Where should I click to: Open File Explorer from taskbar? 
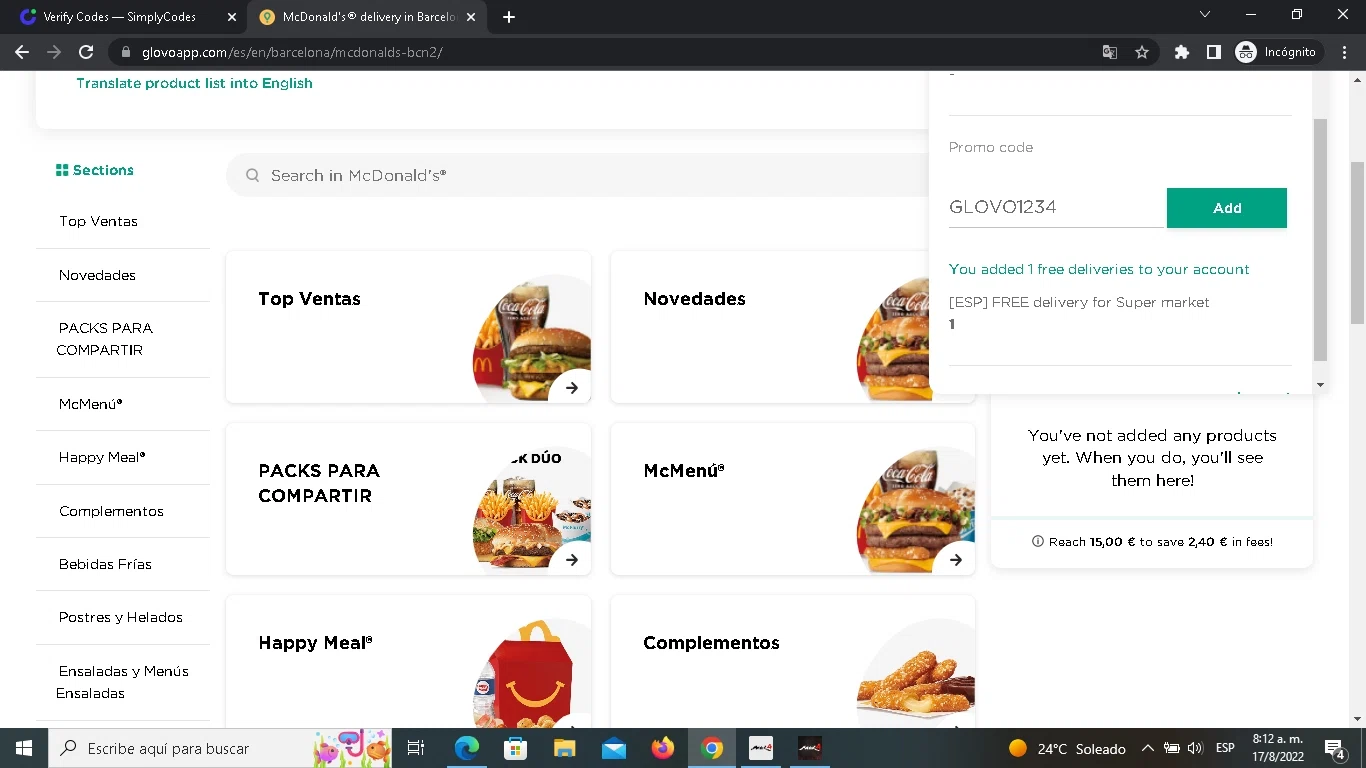tap(565, 748)
